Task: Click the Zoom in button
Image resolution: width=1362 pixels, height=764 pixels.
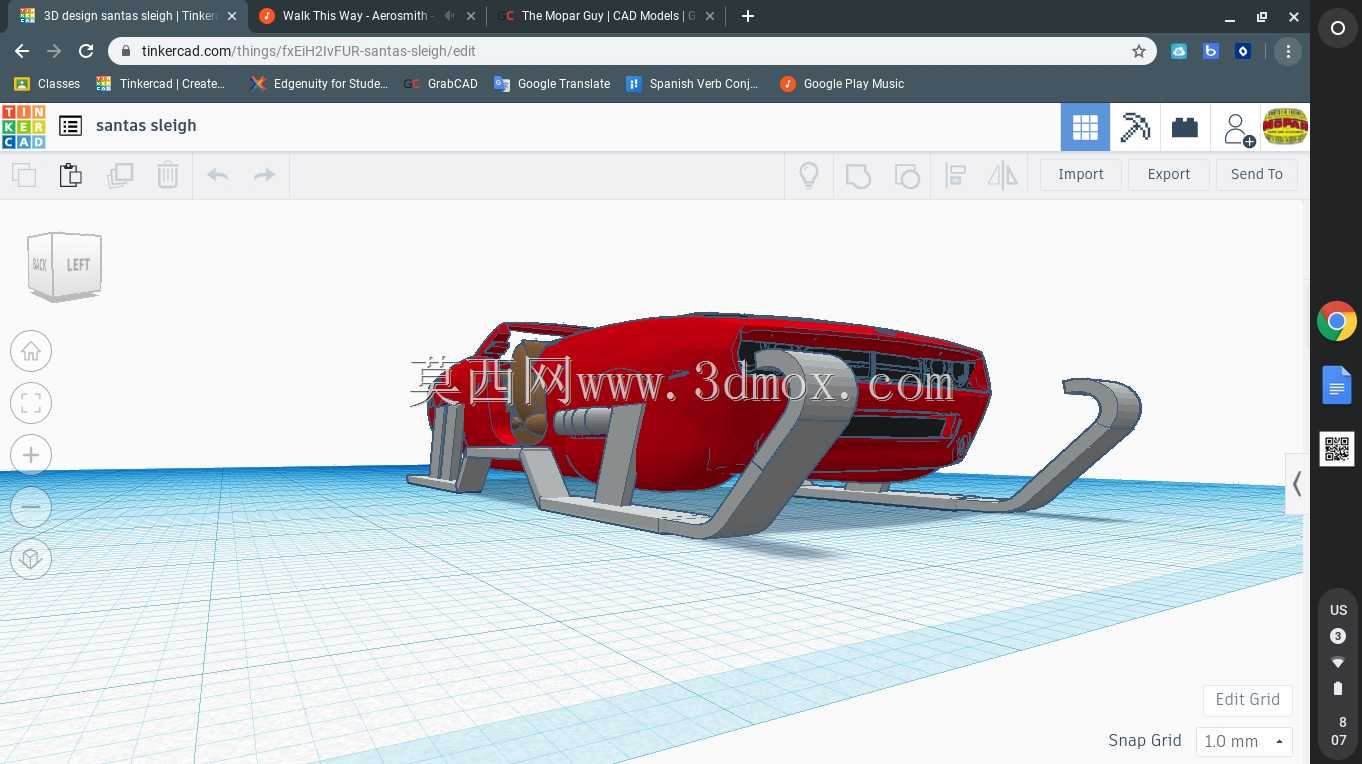Action: pyautogui.click(x=31, y=455)
